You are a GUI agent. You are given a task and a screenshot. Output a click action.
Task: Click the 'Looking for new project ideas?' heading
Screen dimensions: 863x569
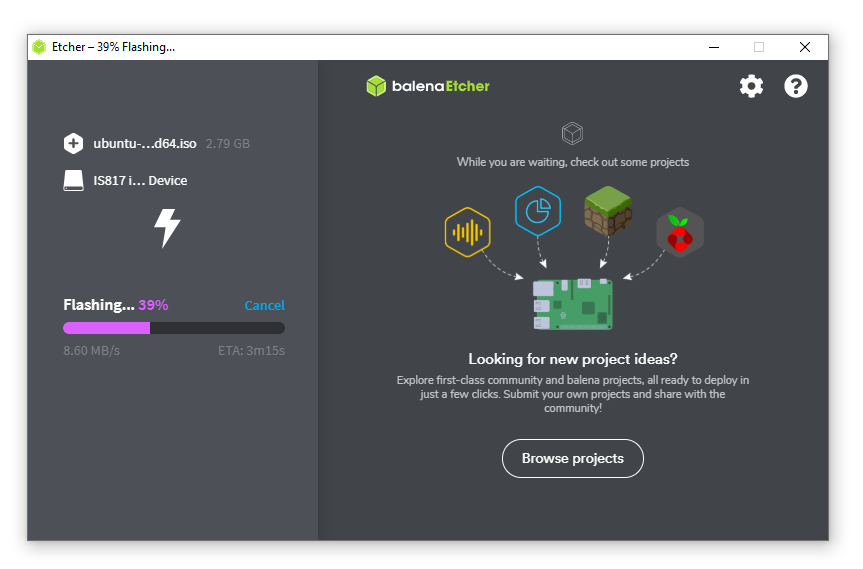click(572, 359)
